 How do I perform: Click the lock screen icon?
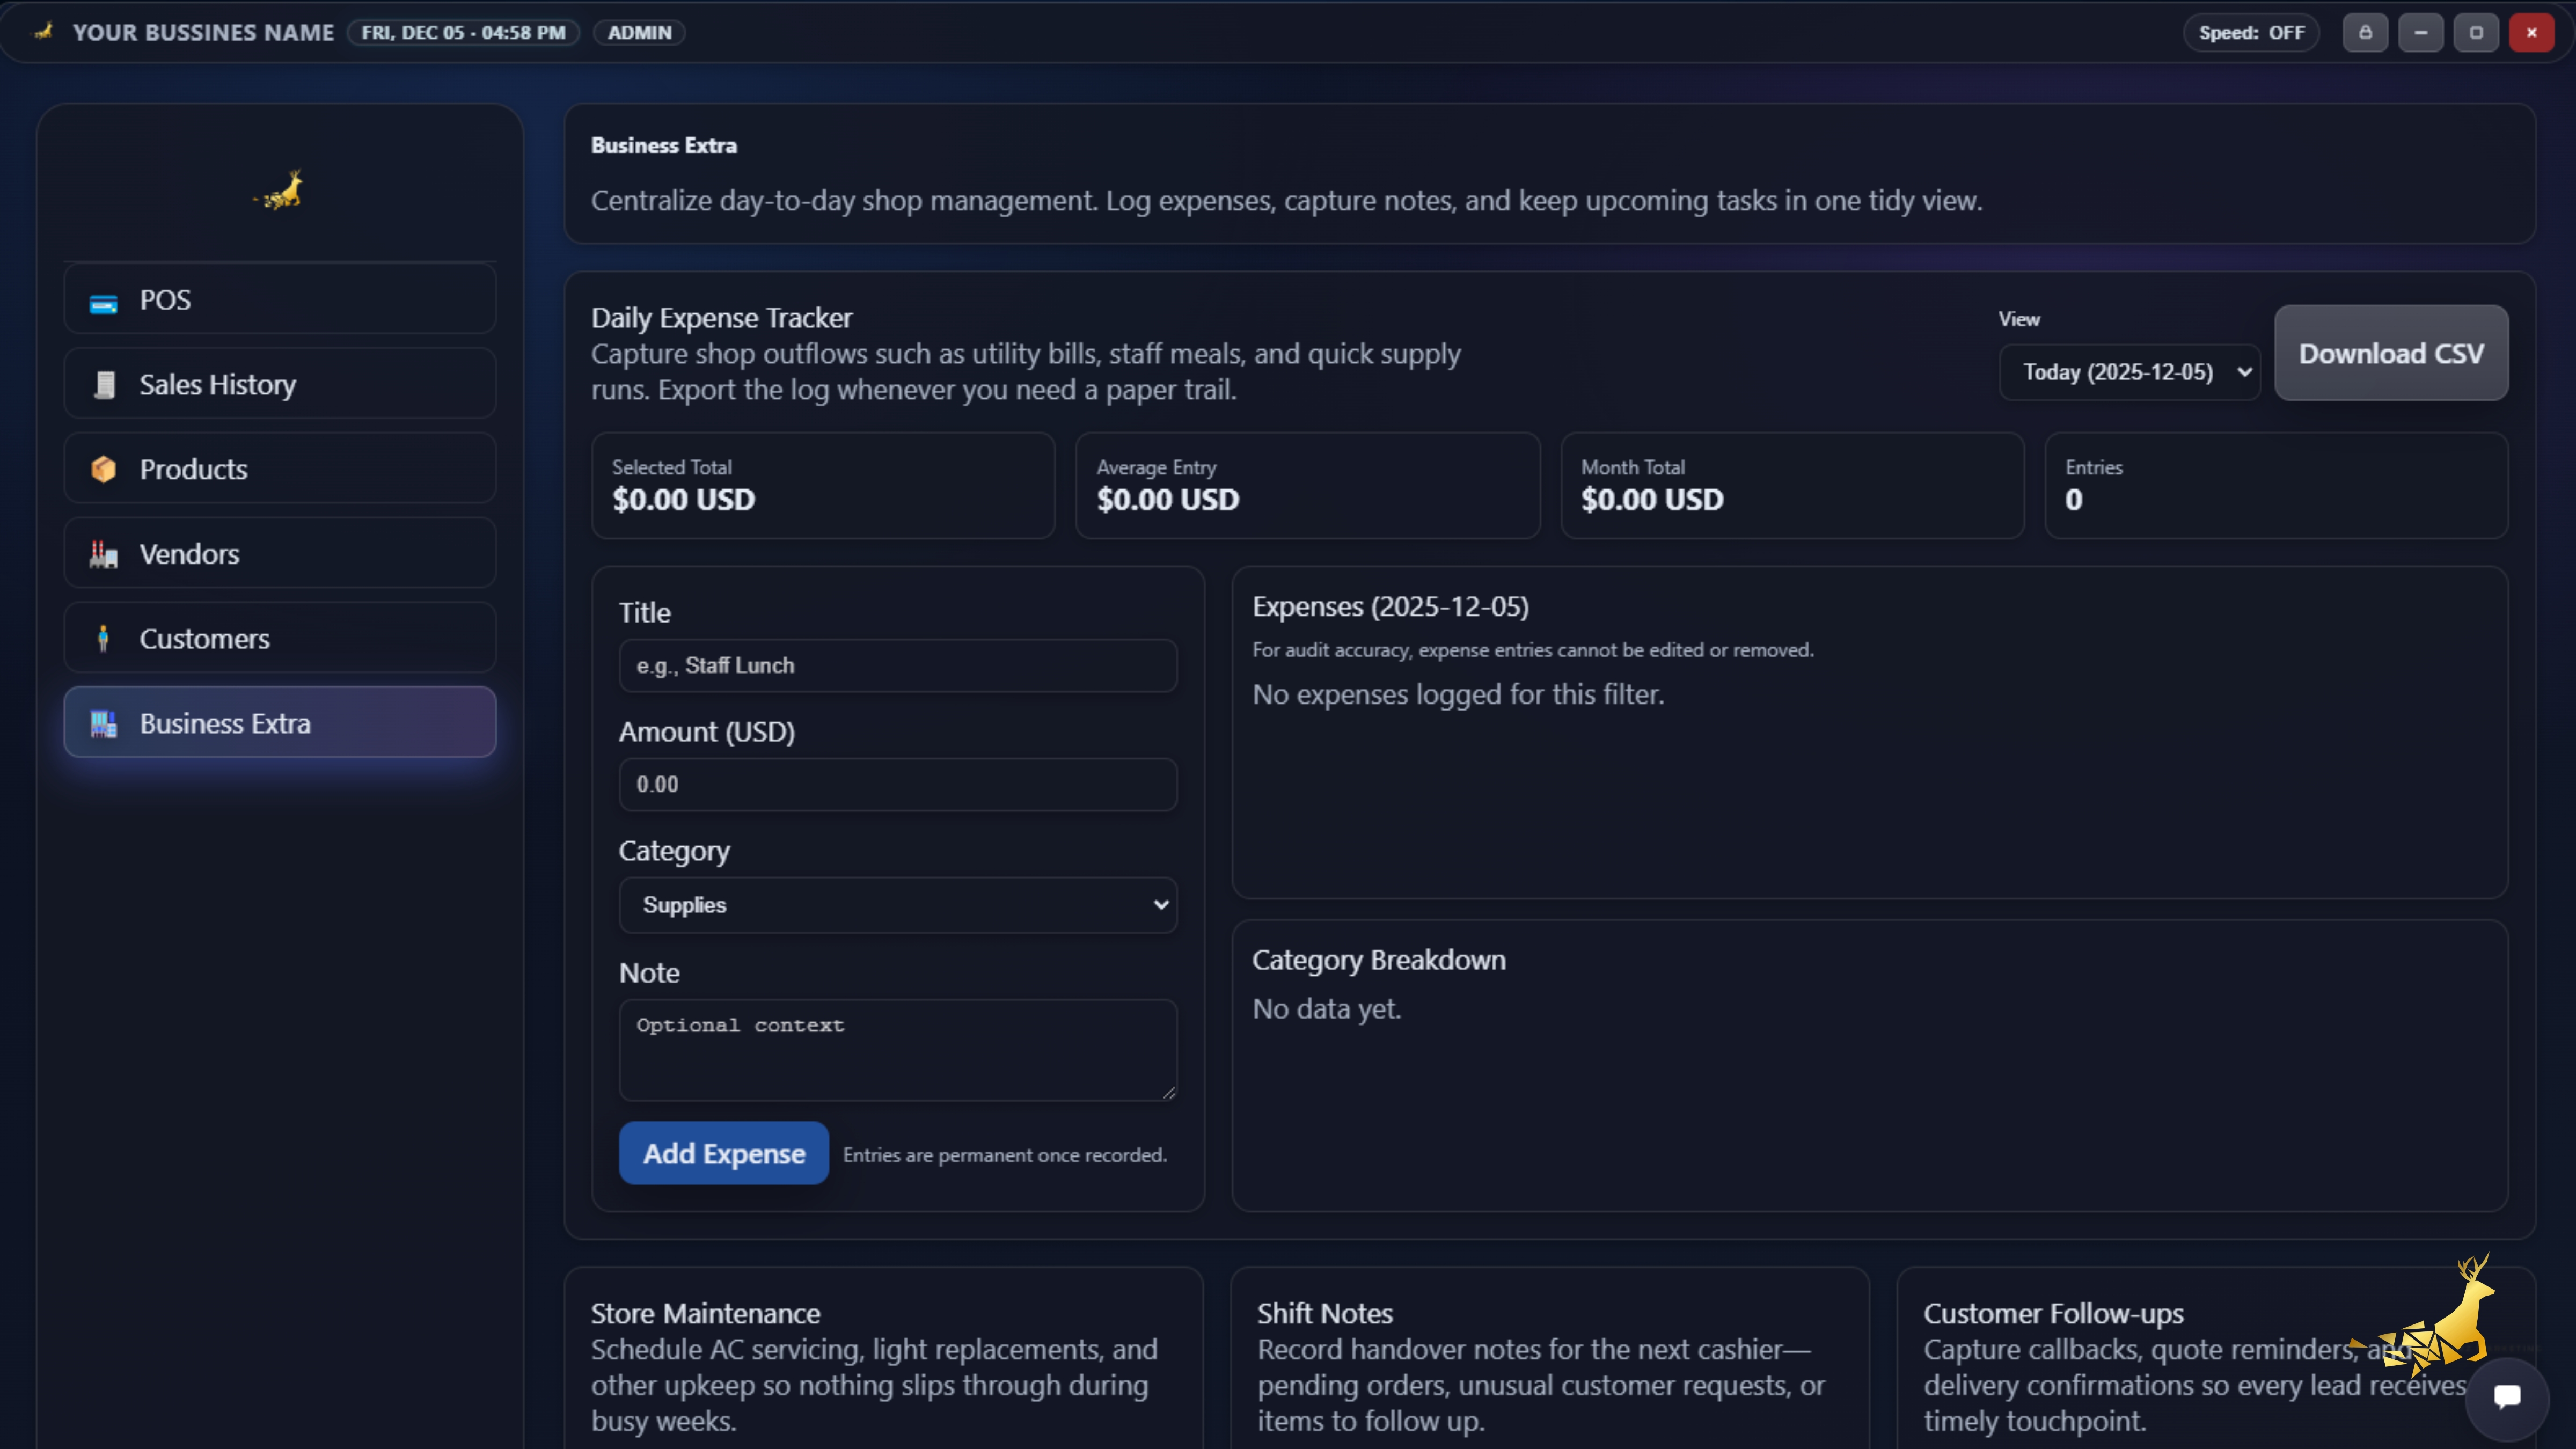pos(2365,33)
